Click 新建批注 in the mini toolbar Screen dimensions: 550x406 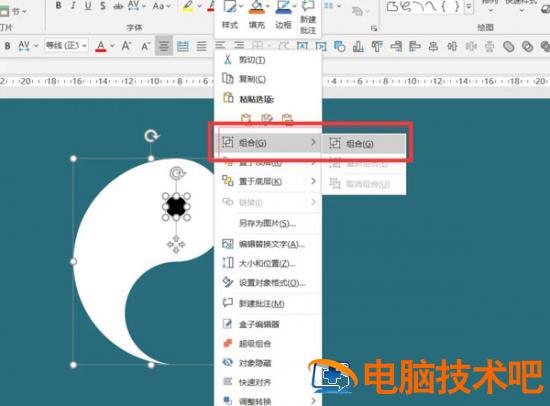tap(308, 18)
